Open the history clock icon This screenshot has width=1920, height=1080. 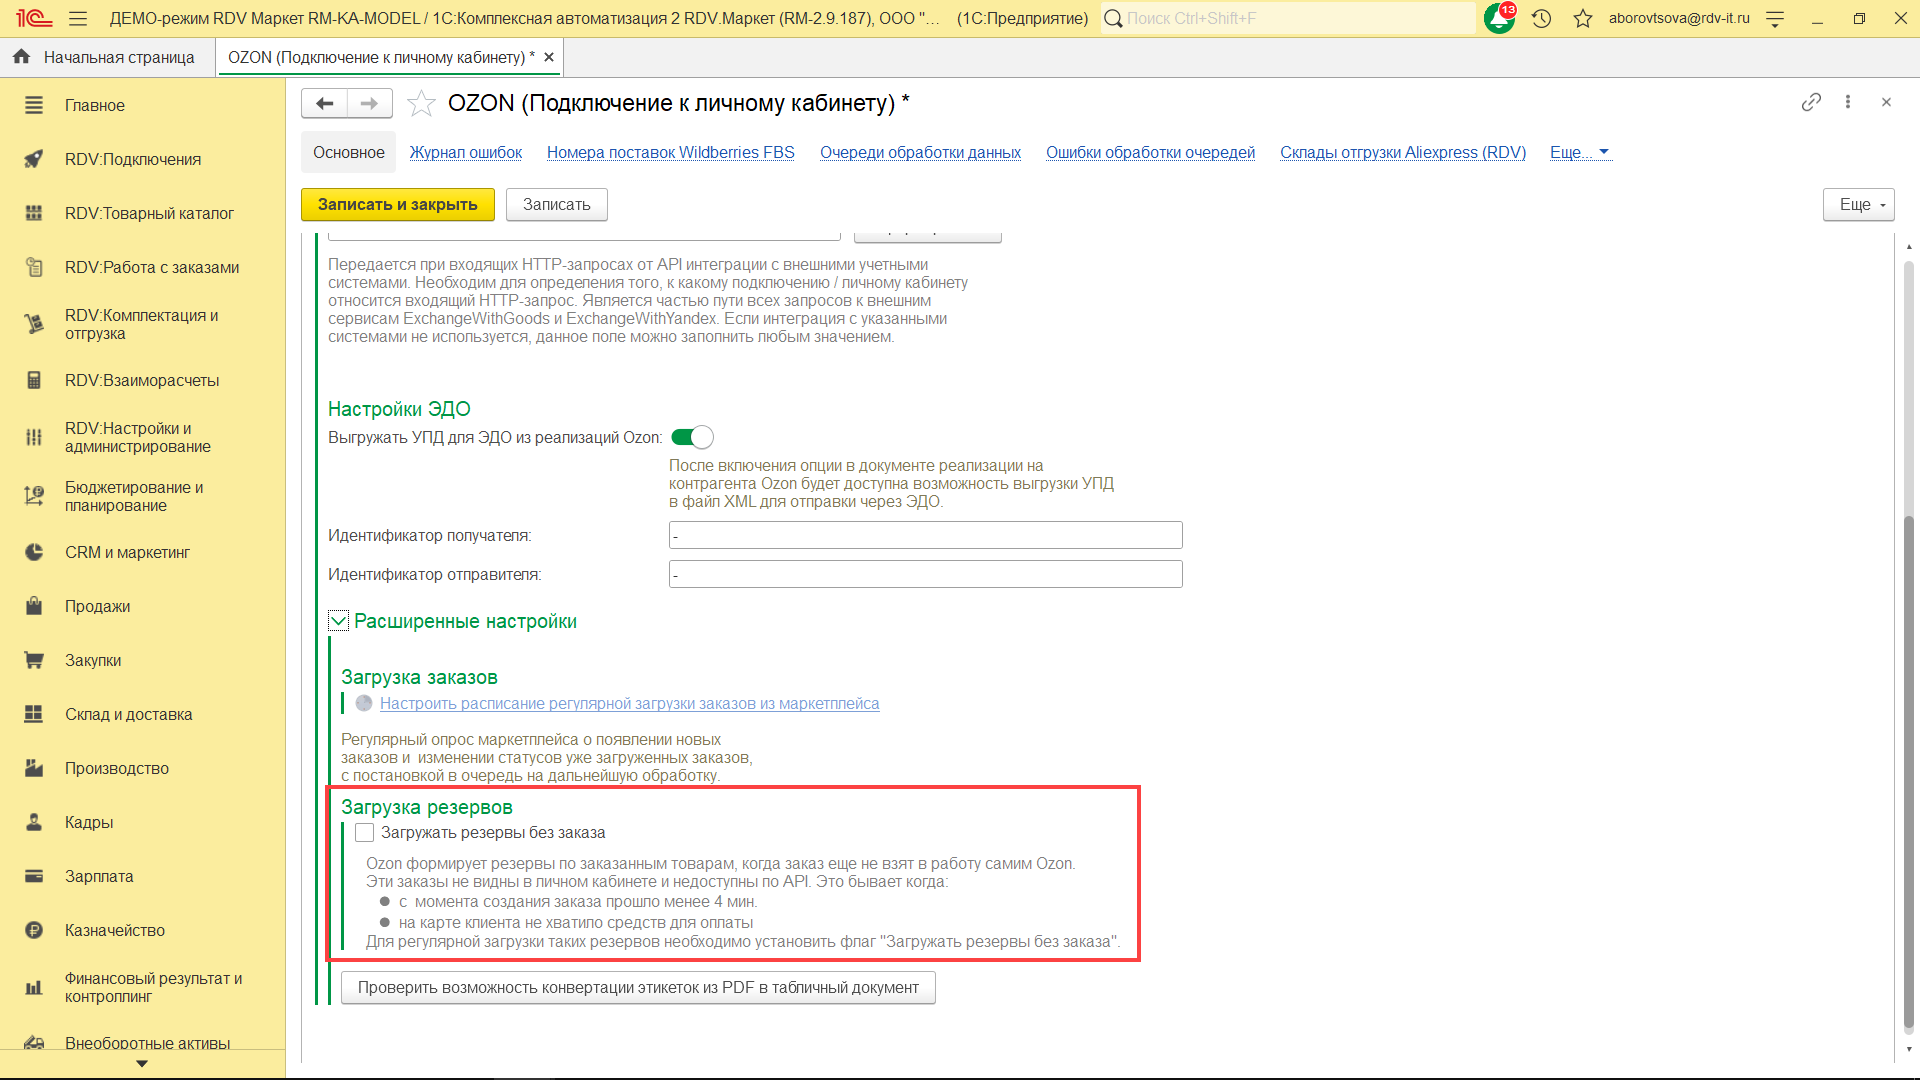point(1541,18)
